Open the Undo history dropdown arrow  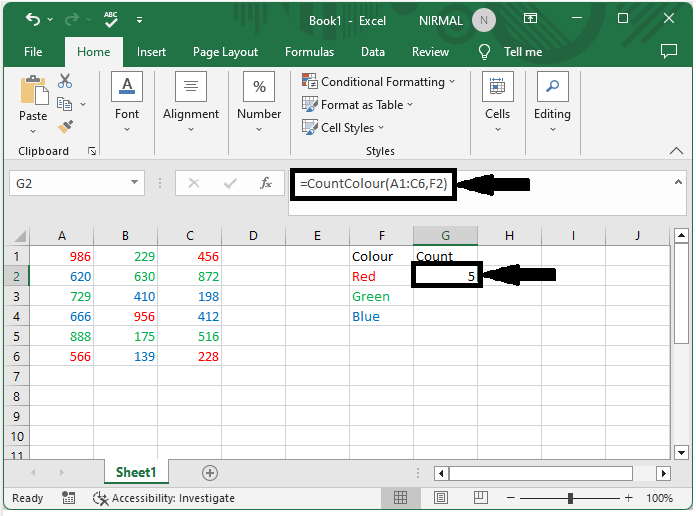tap(50, 20)
